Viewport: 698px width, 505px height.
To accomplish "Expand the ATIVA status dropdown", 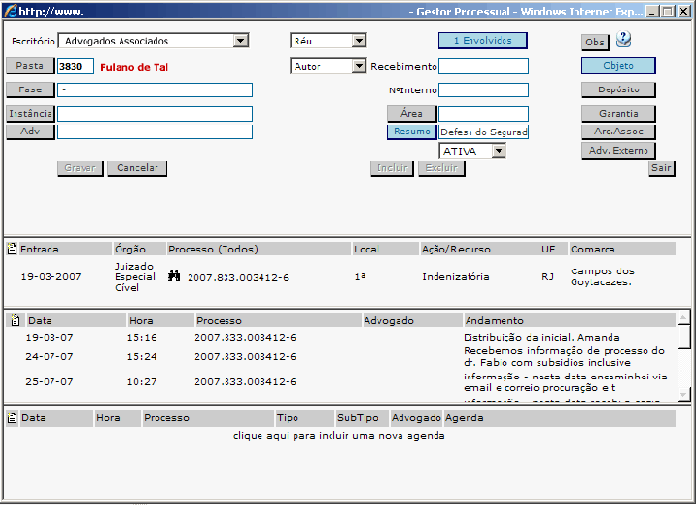I will pos(497,151).
